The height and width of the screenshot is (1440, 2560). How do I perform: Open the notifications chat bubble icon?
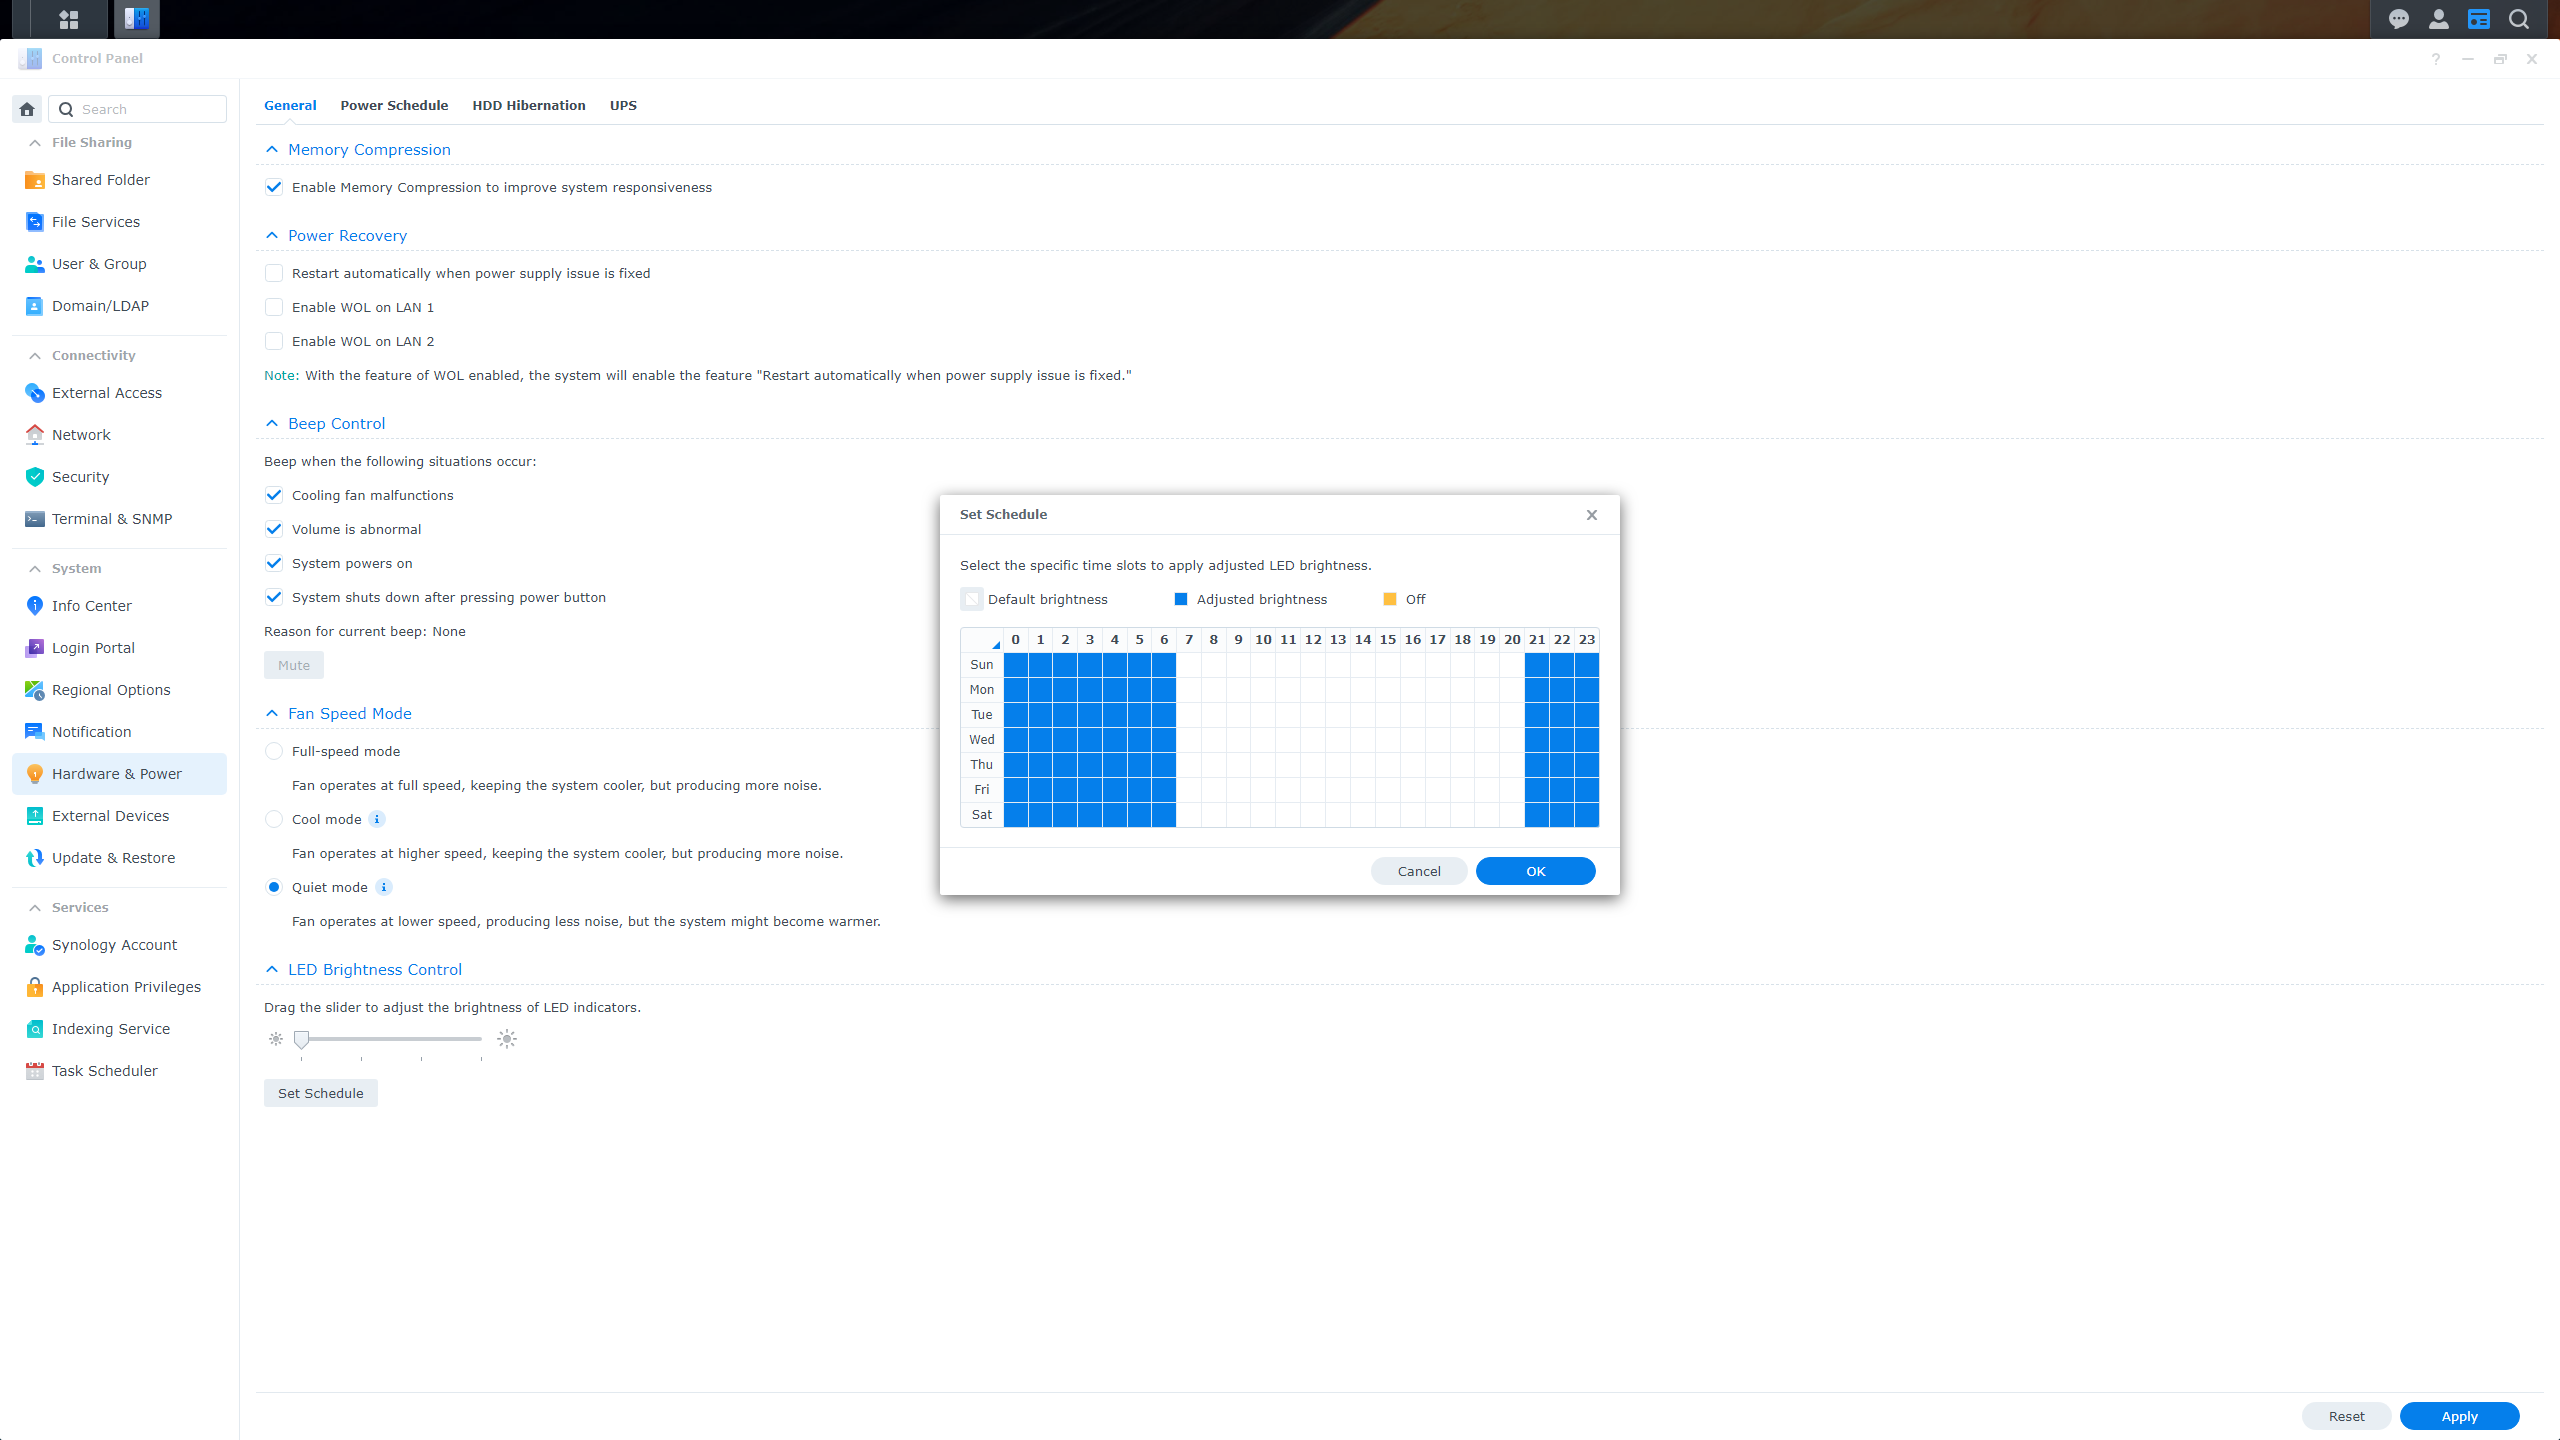click(x=2398, y=19)
